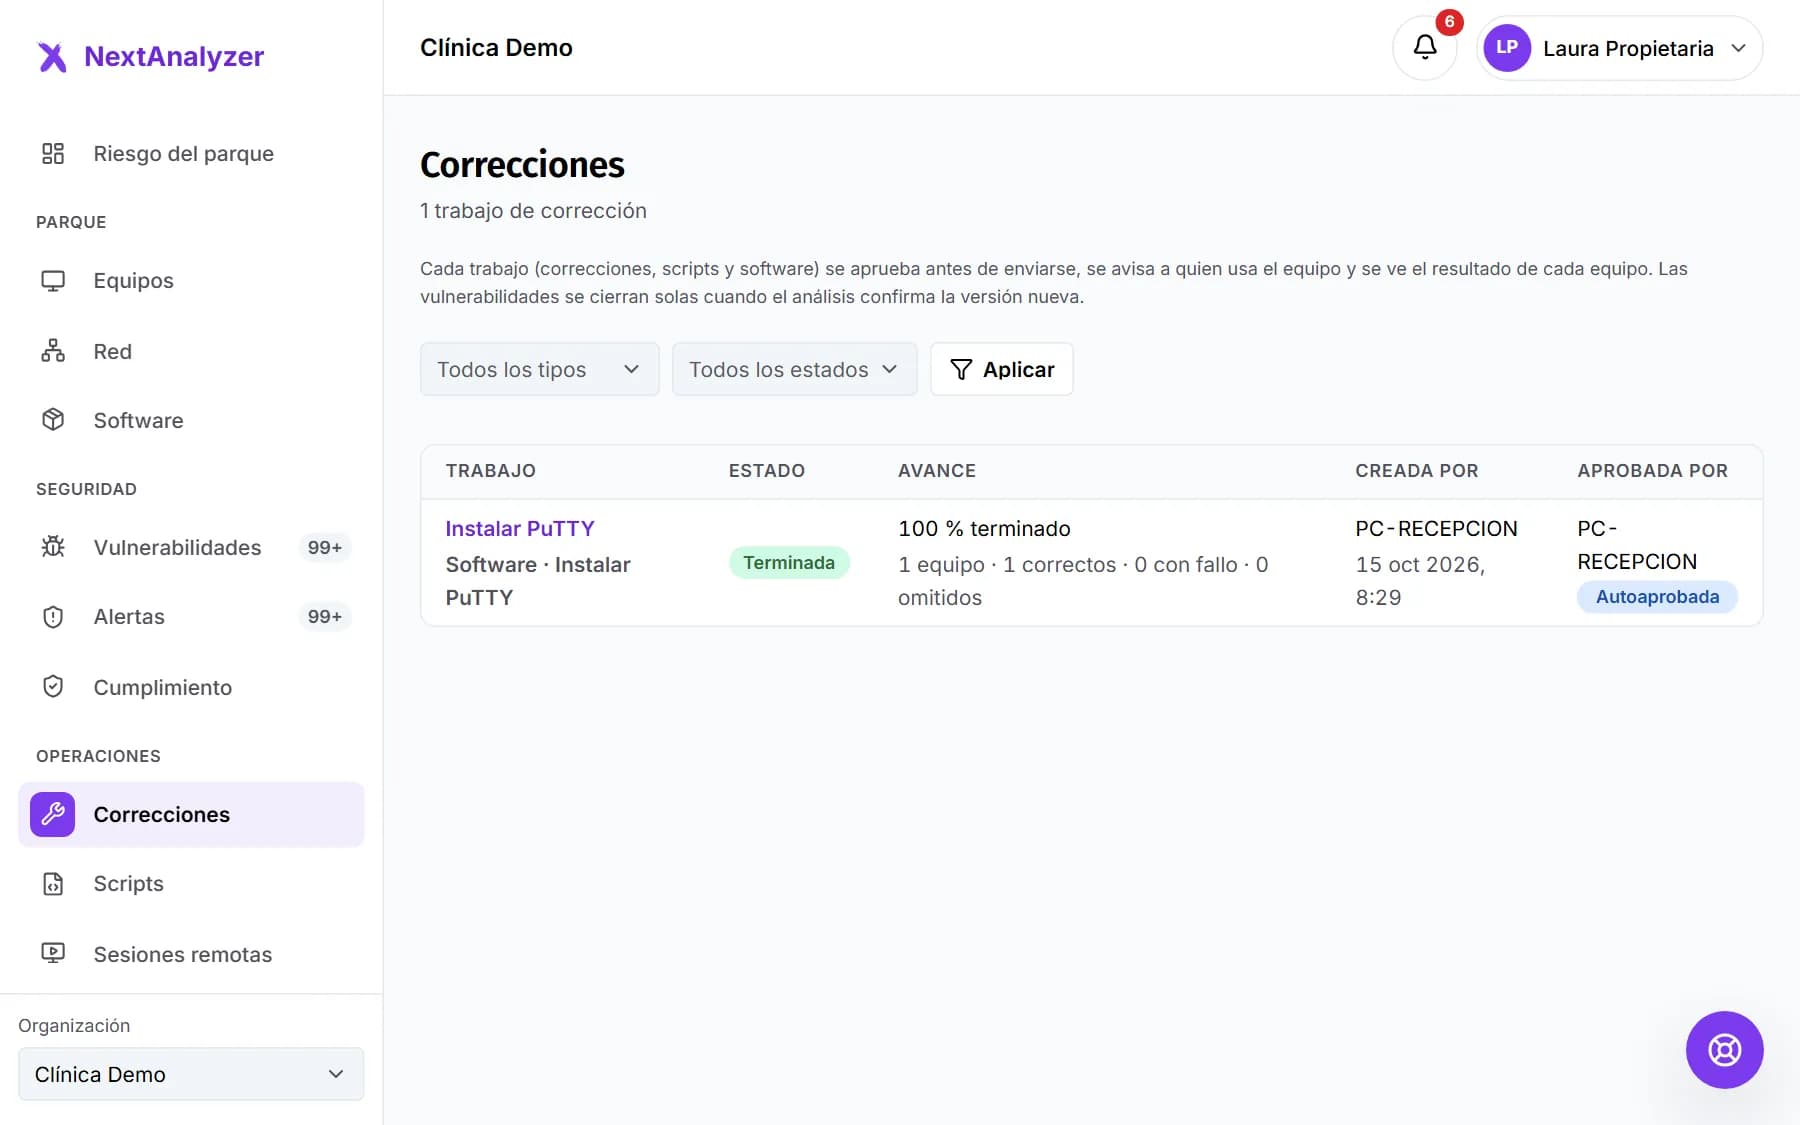Click the LP user avatar
Viewport: 1800px width, 1125px height.
click(x=1507, y=48)
